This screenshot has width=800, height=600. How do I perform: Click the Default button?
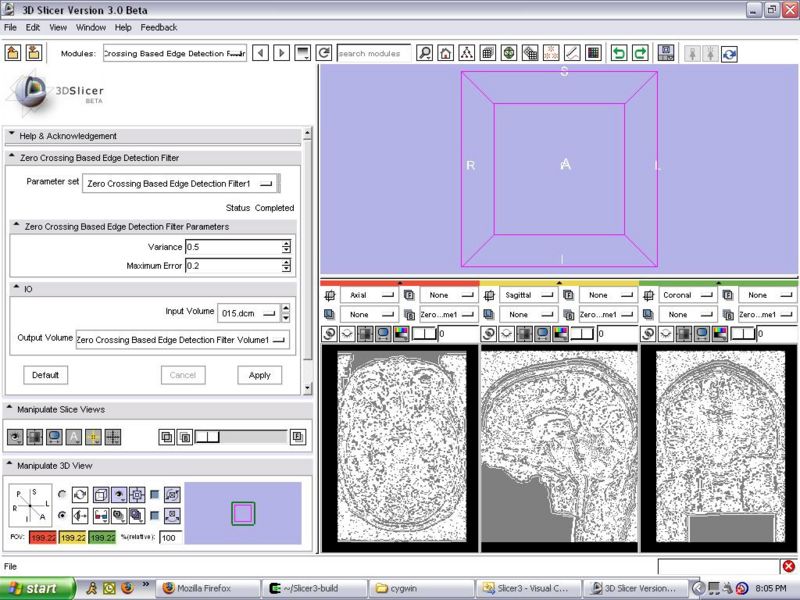pyautogui.click(x=45, y=375)
